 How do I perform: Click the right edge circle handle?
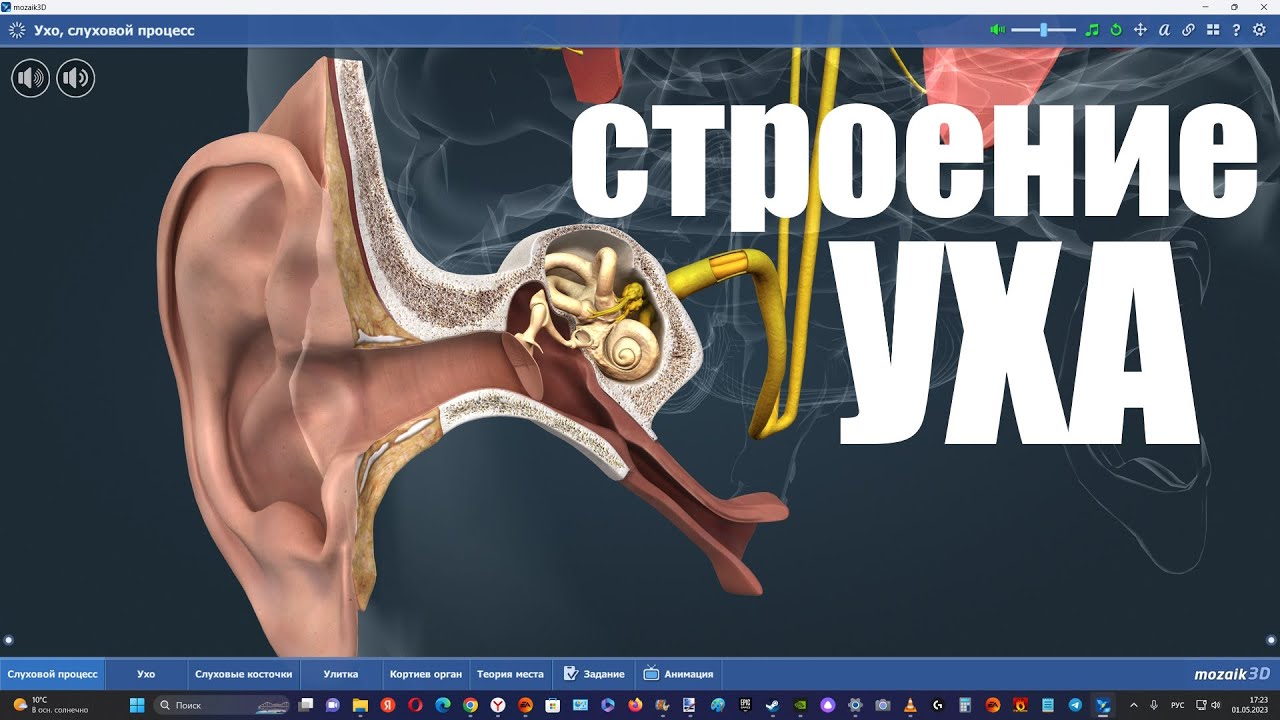tap(1271, 639)
